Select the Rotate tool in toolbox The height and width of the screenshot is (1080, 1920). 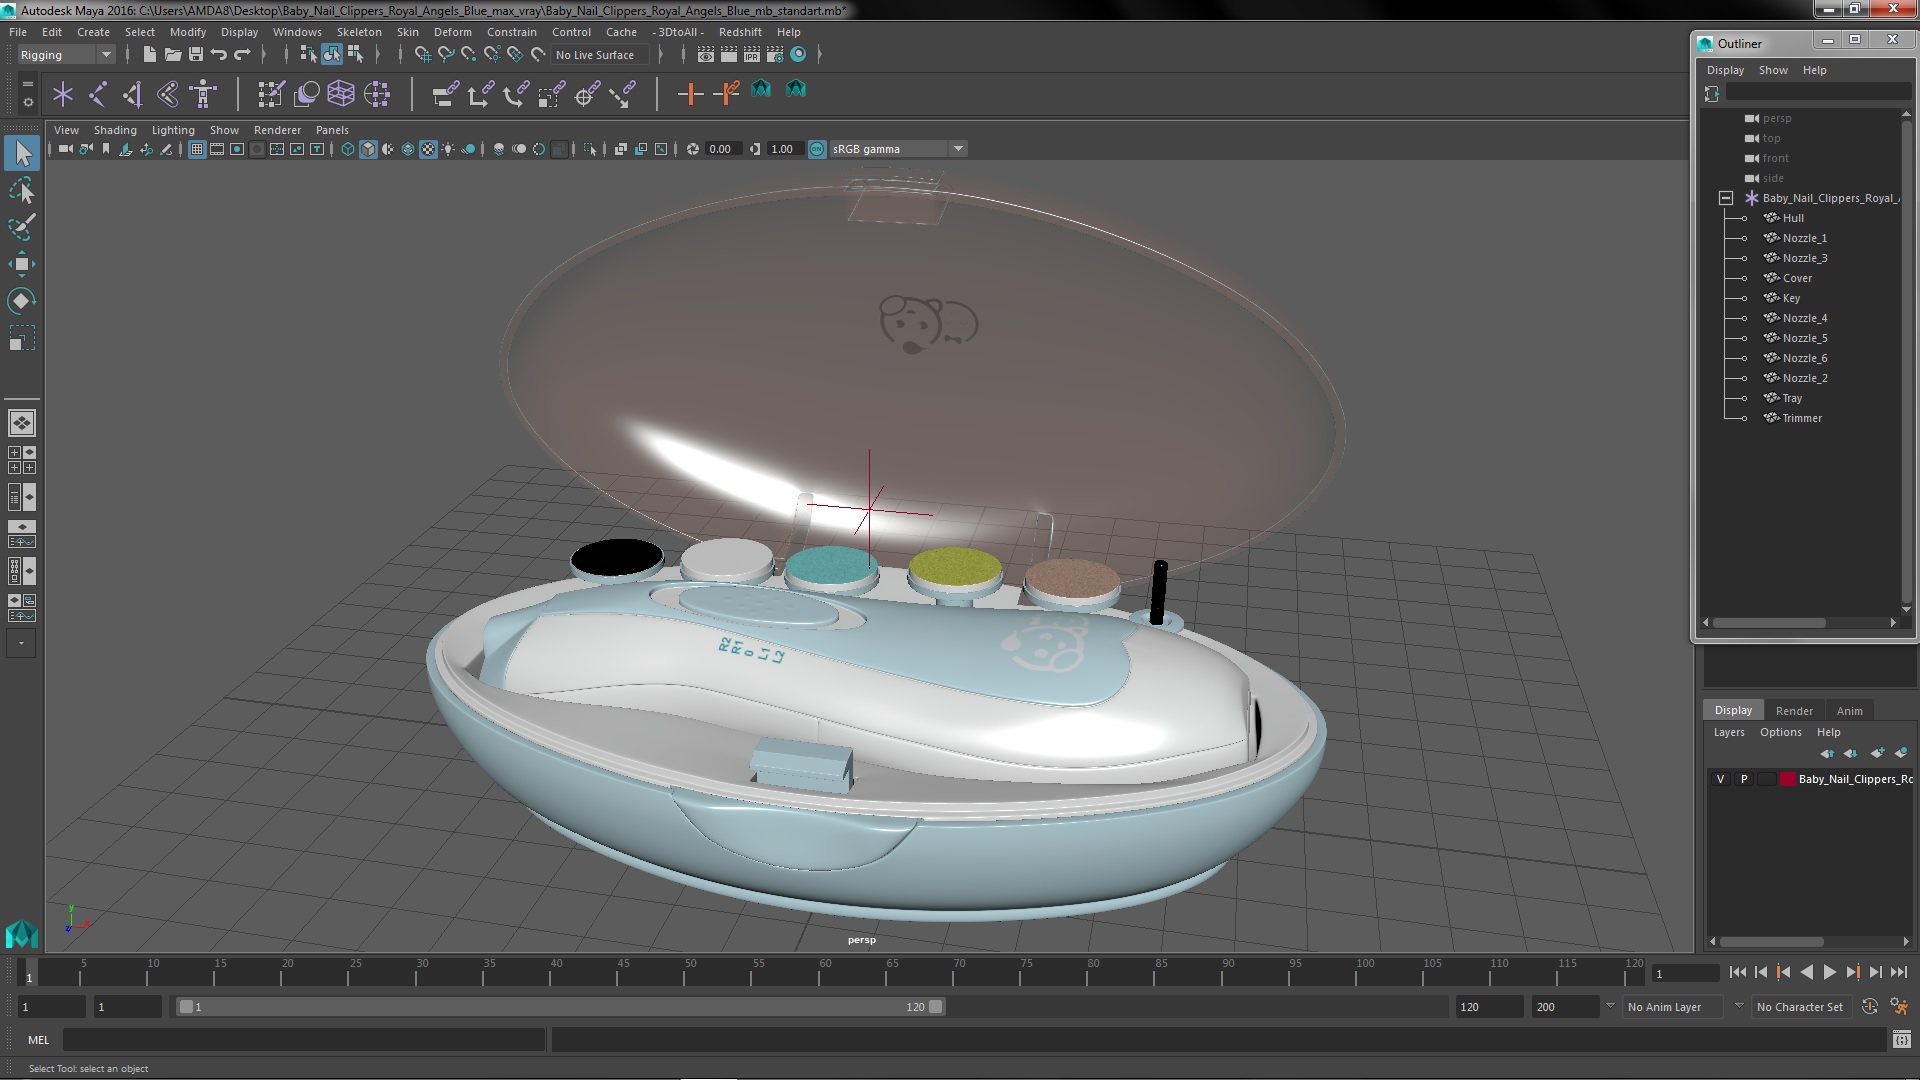[21, 301]
